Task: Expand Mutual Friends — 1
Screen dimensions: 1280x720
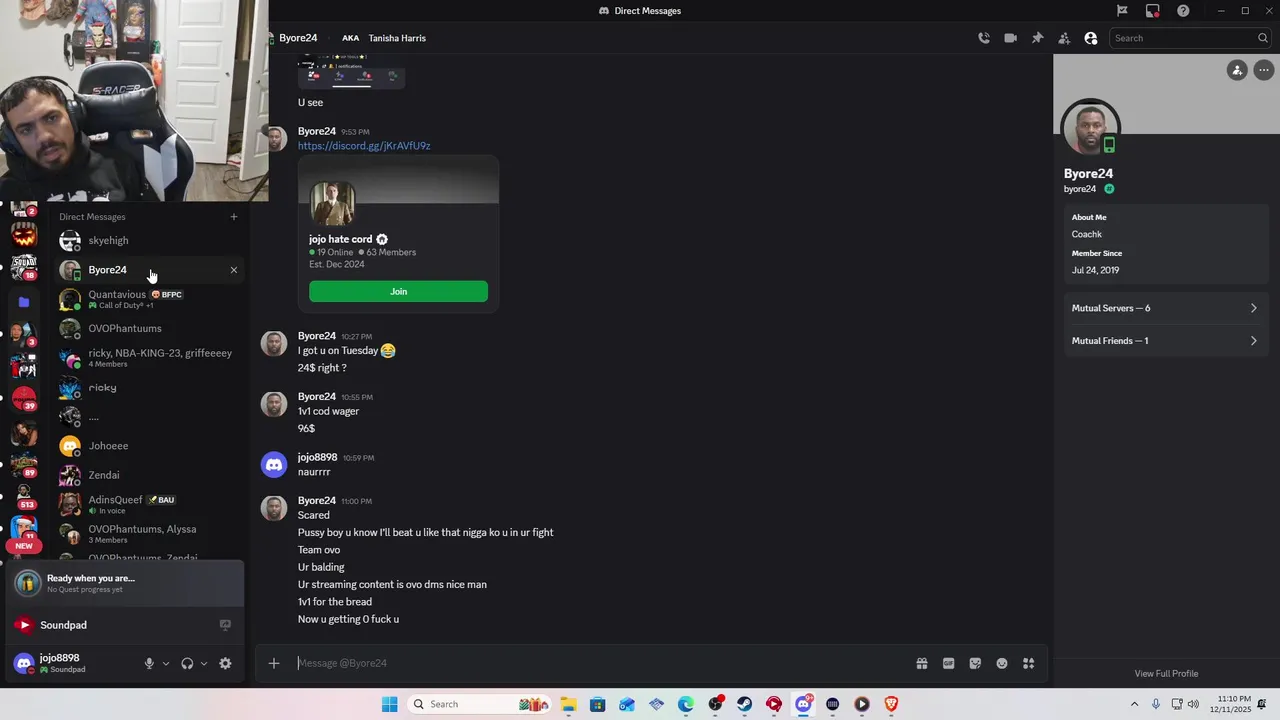Action: (x=1165, y=341)
